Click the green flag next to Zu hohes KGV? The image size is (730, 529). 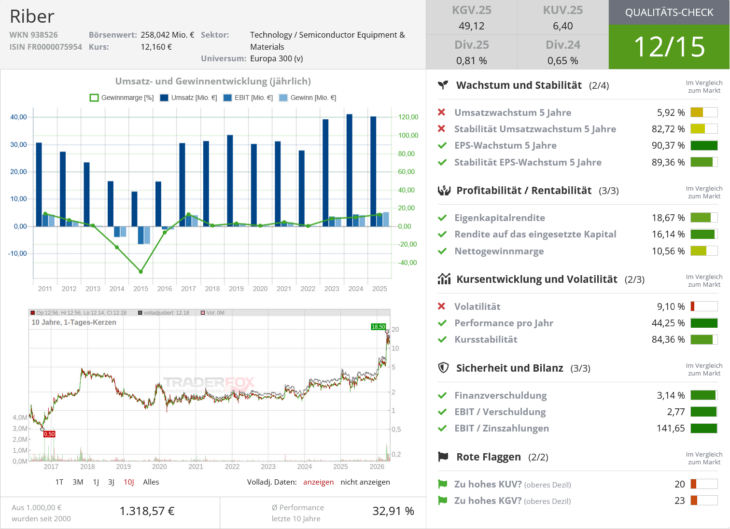tap(442, 501)
